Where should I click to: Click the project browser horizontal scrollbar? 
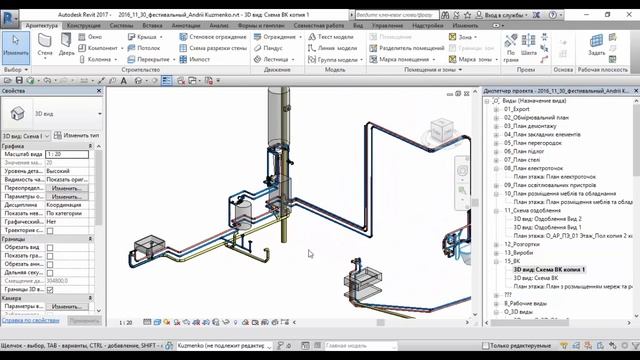pos(529,322)
